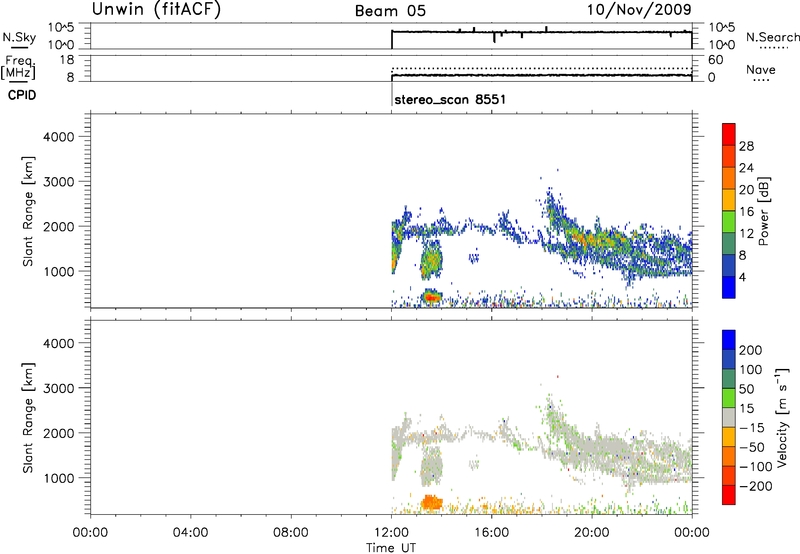Click the noise trace in N.Sky panel

(x=541, y=32)
